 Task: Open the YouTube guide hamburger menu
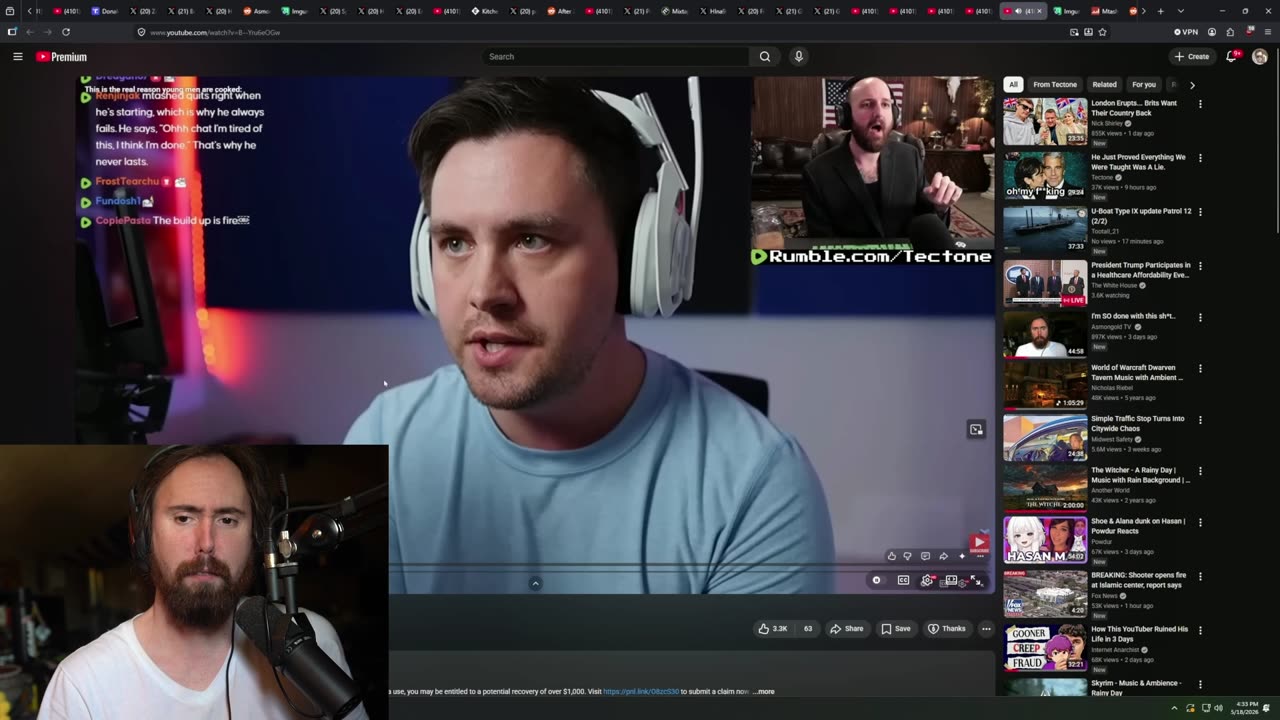click(x=17, y=57)
